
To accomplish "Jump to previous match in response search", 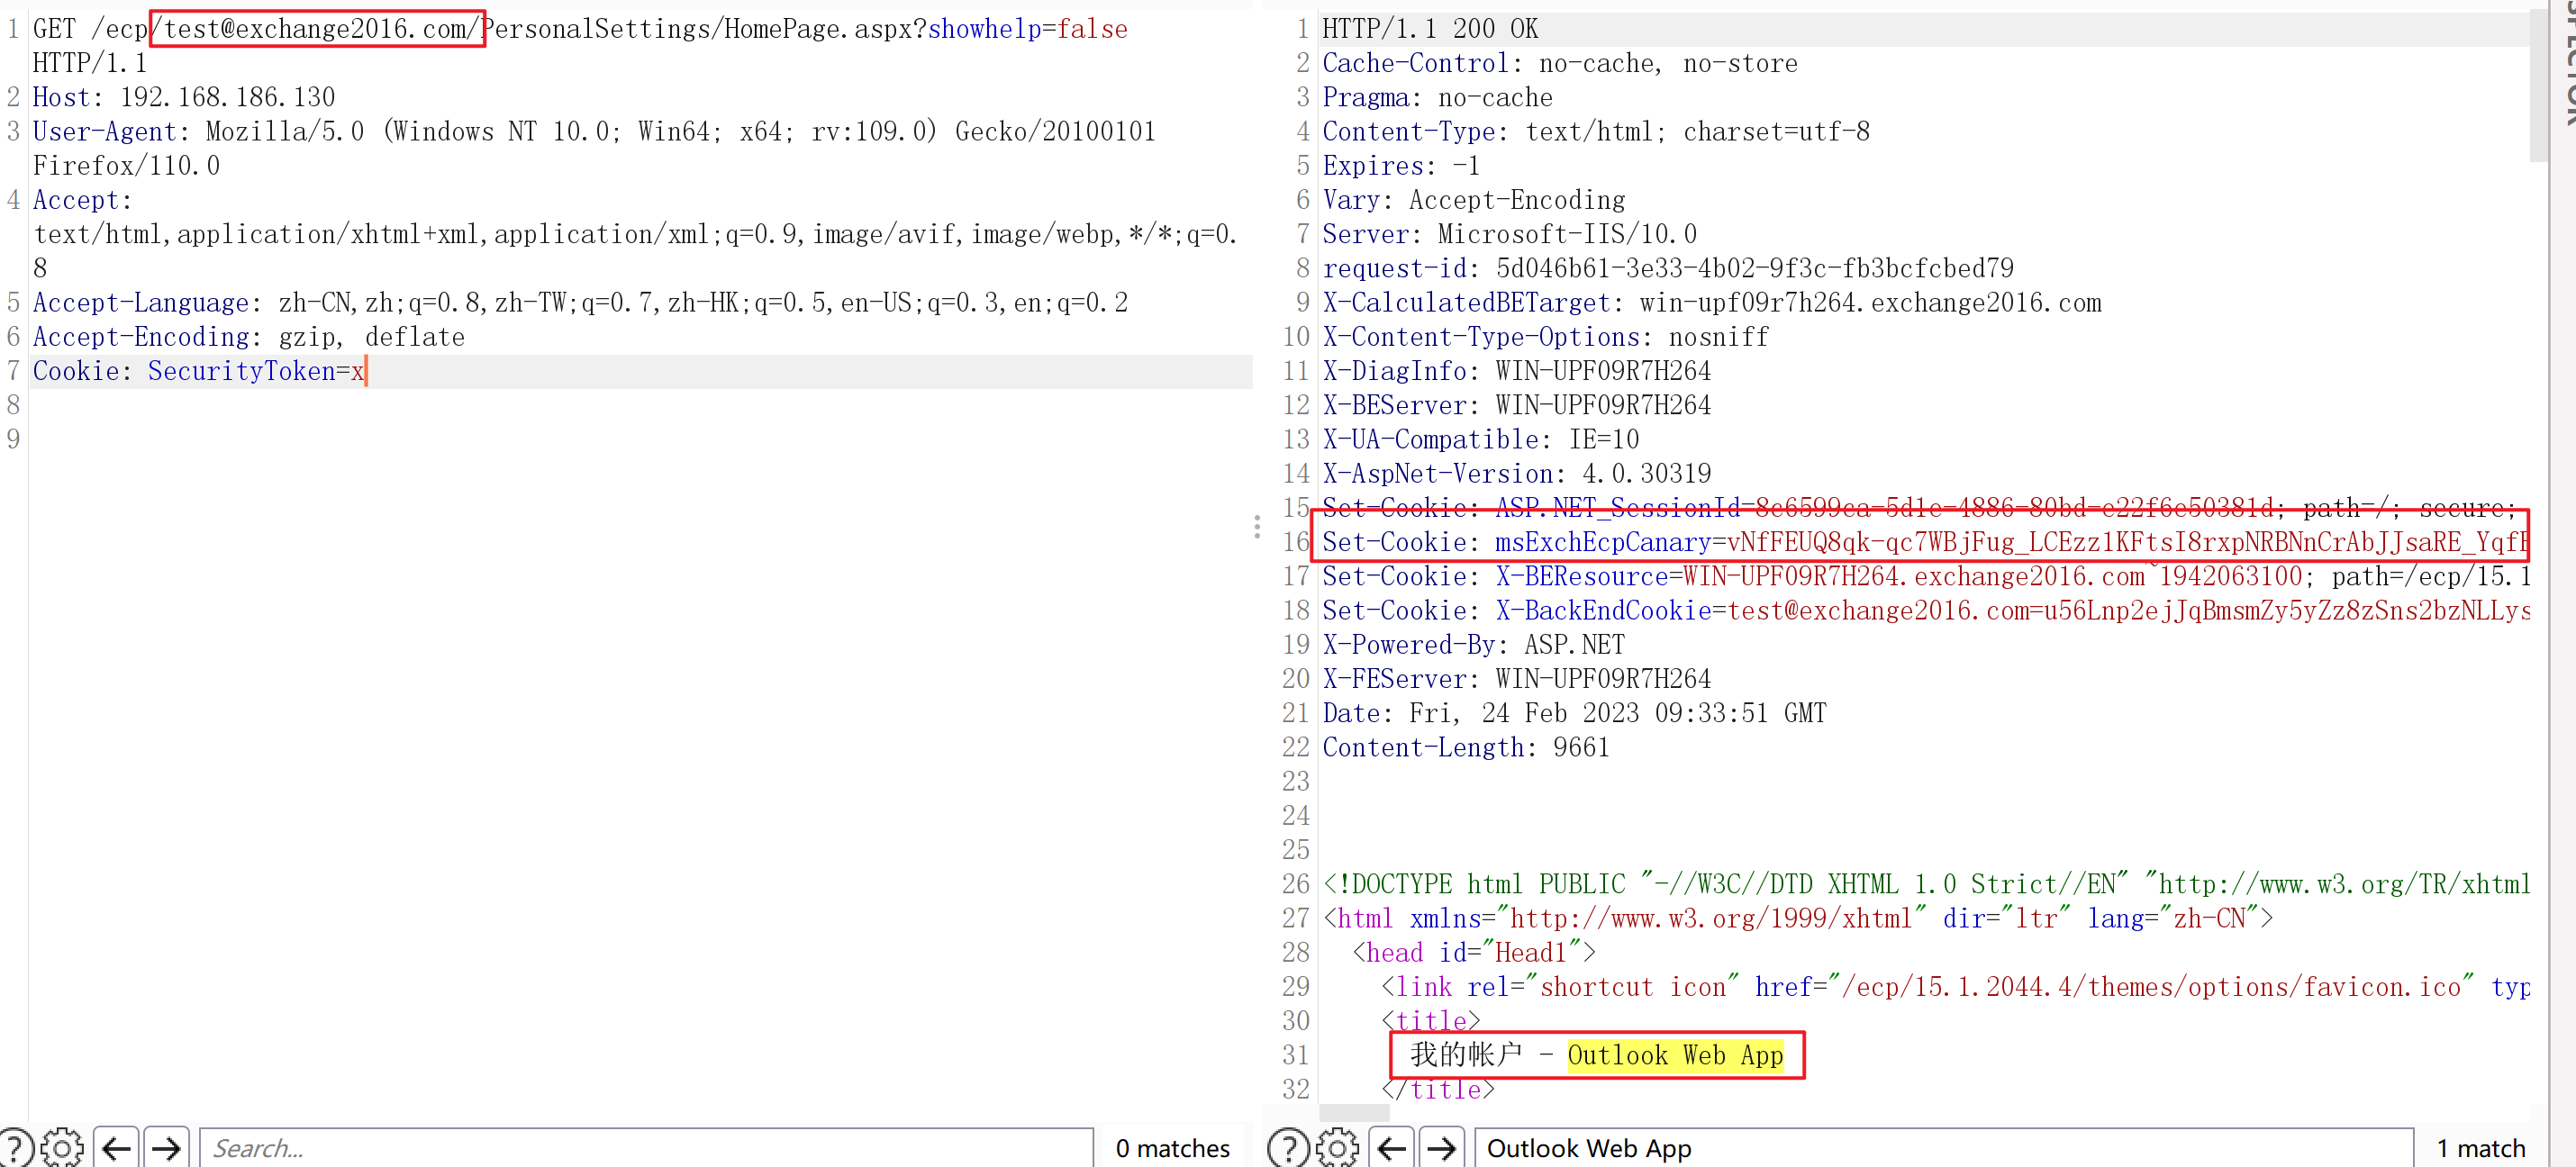I will click(x=1392, y=1147).
